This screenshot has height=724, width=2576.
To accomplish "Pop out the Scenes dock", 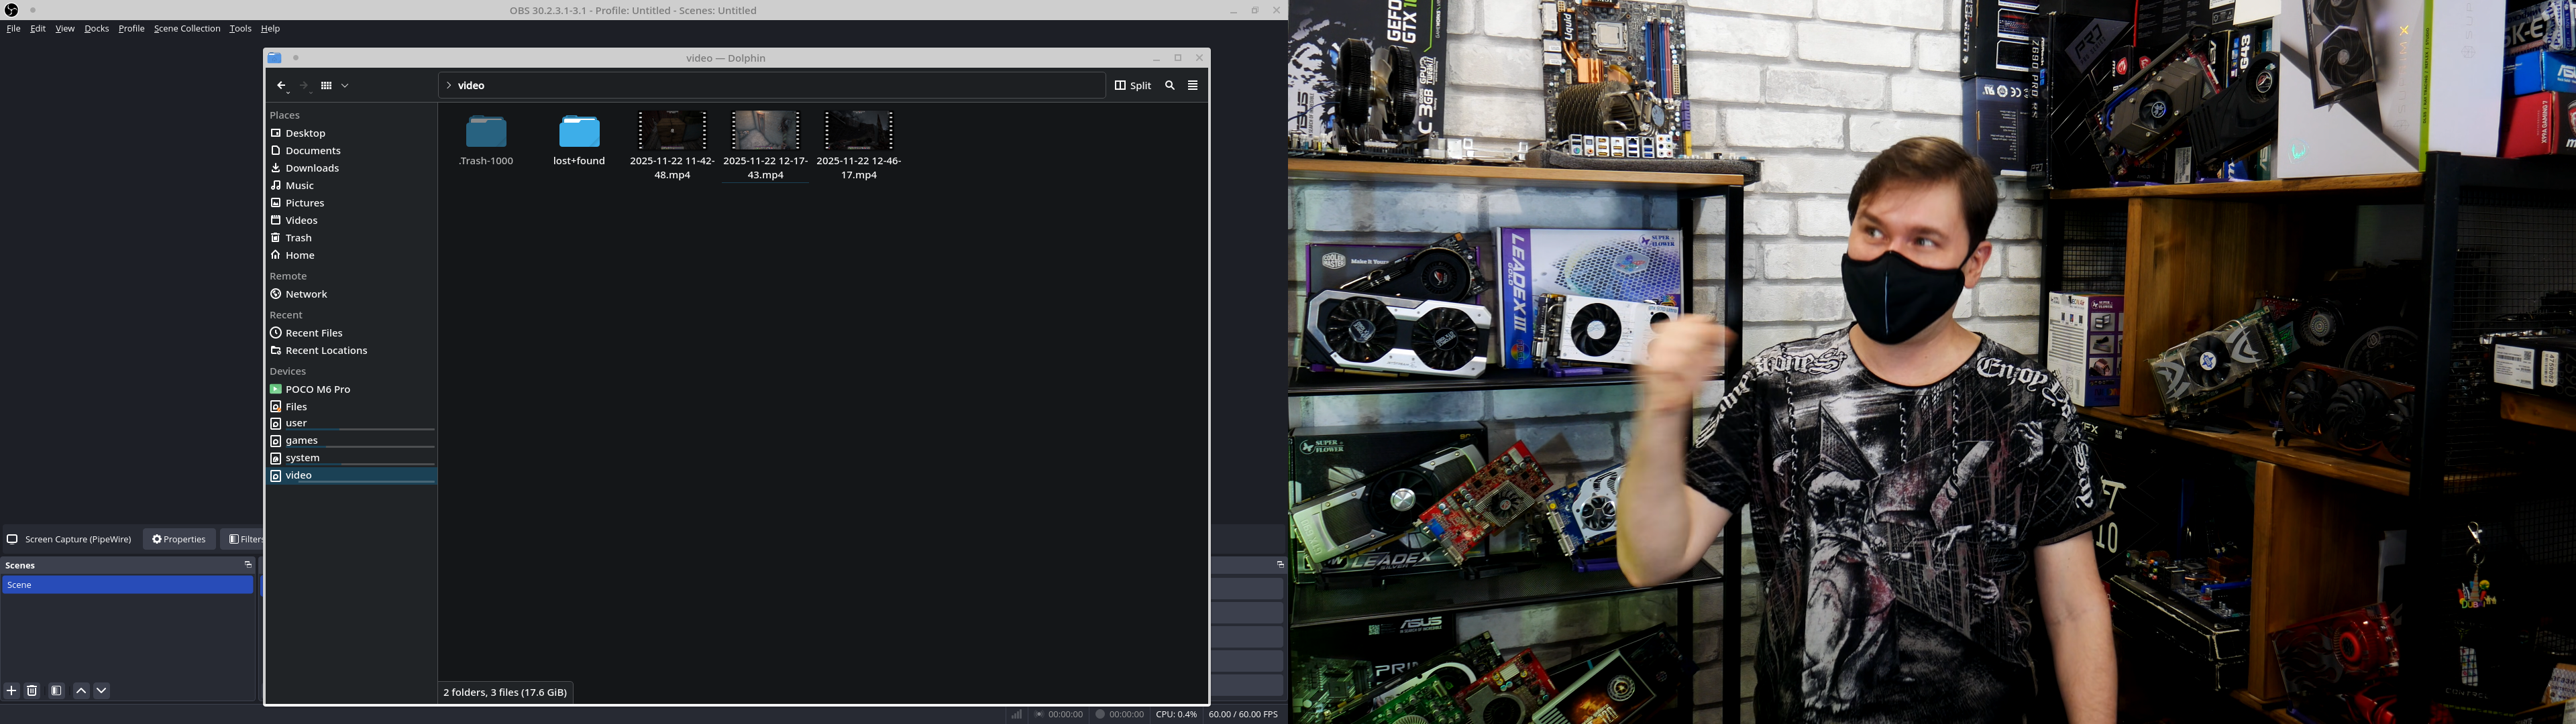I will [x=248, y=565].
